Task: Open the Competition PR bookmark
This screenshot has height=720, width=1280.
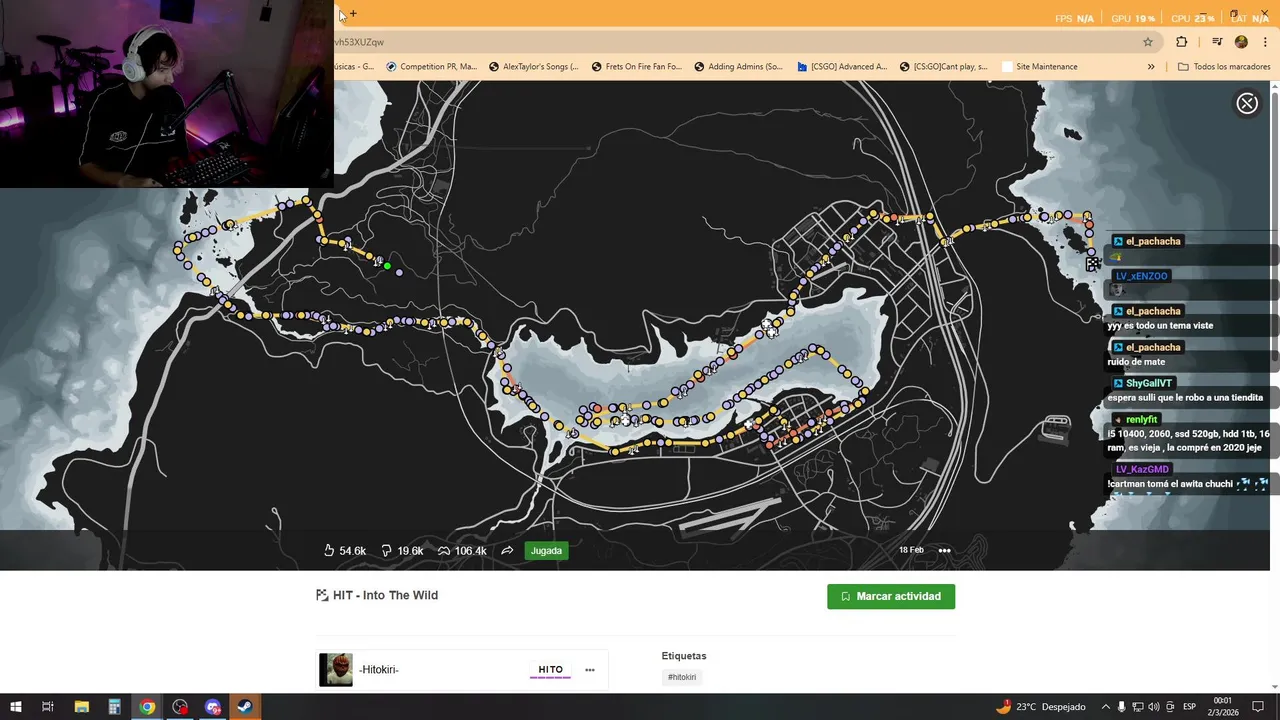Action: (x=431, y=67)
